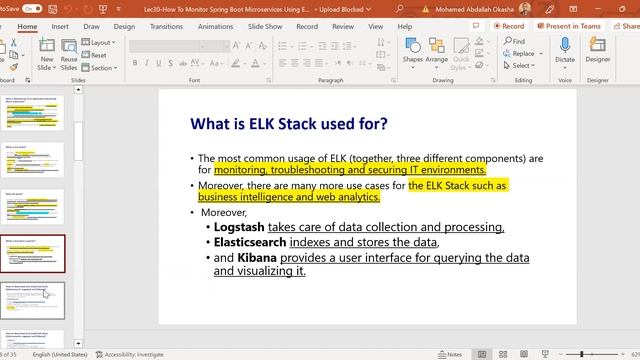
Task: Open the Layout dropdown
Action: 98,42
